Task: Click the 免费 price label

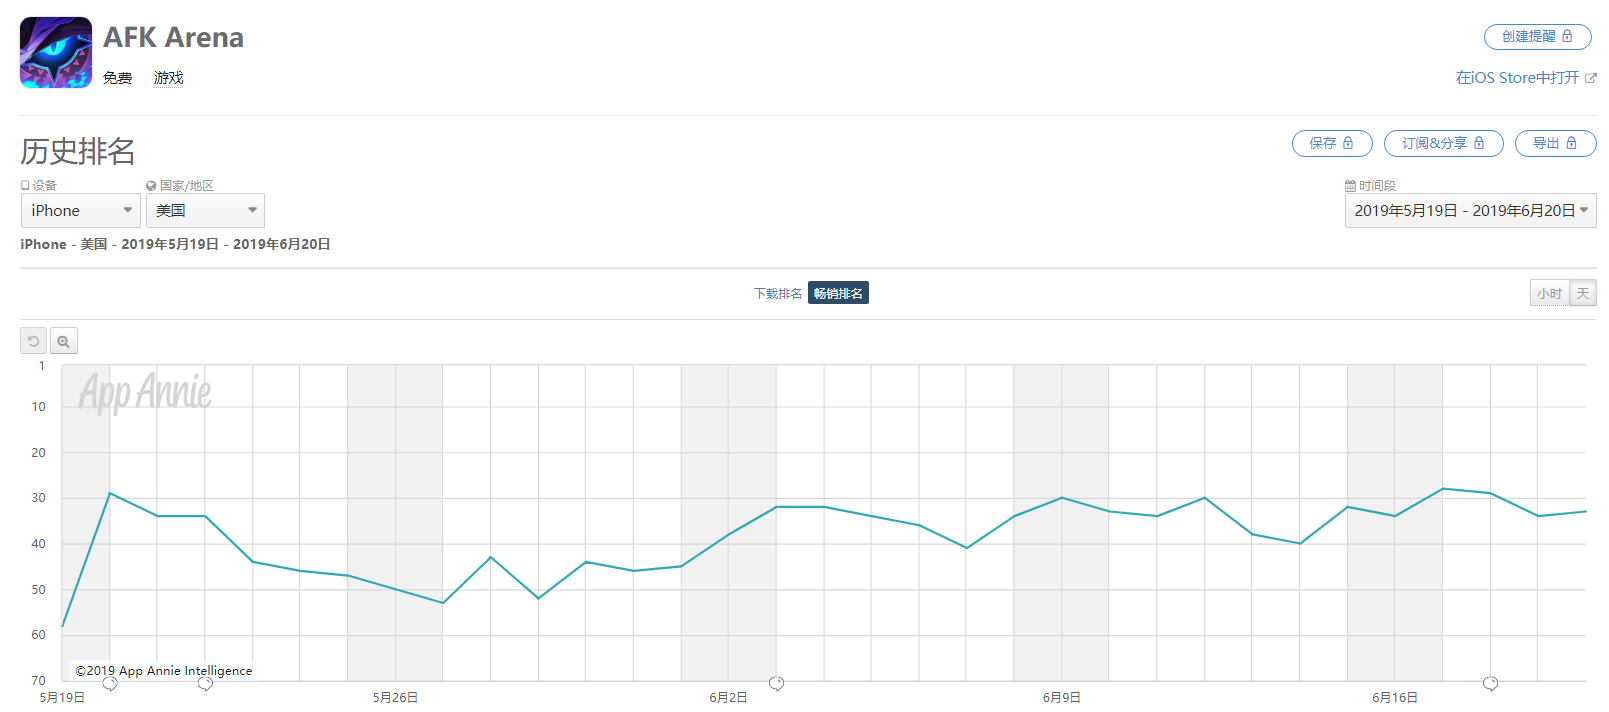Action: pos(117,77)
